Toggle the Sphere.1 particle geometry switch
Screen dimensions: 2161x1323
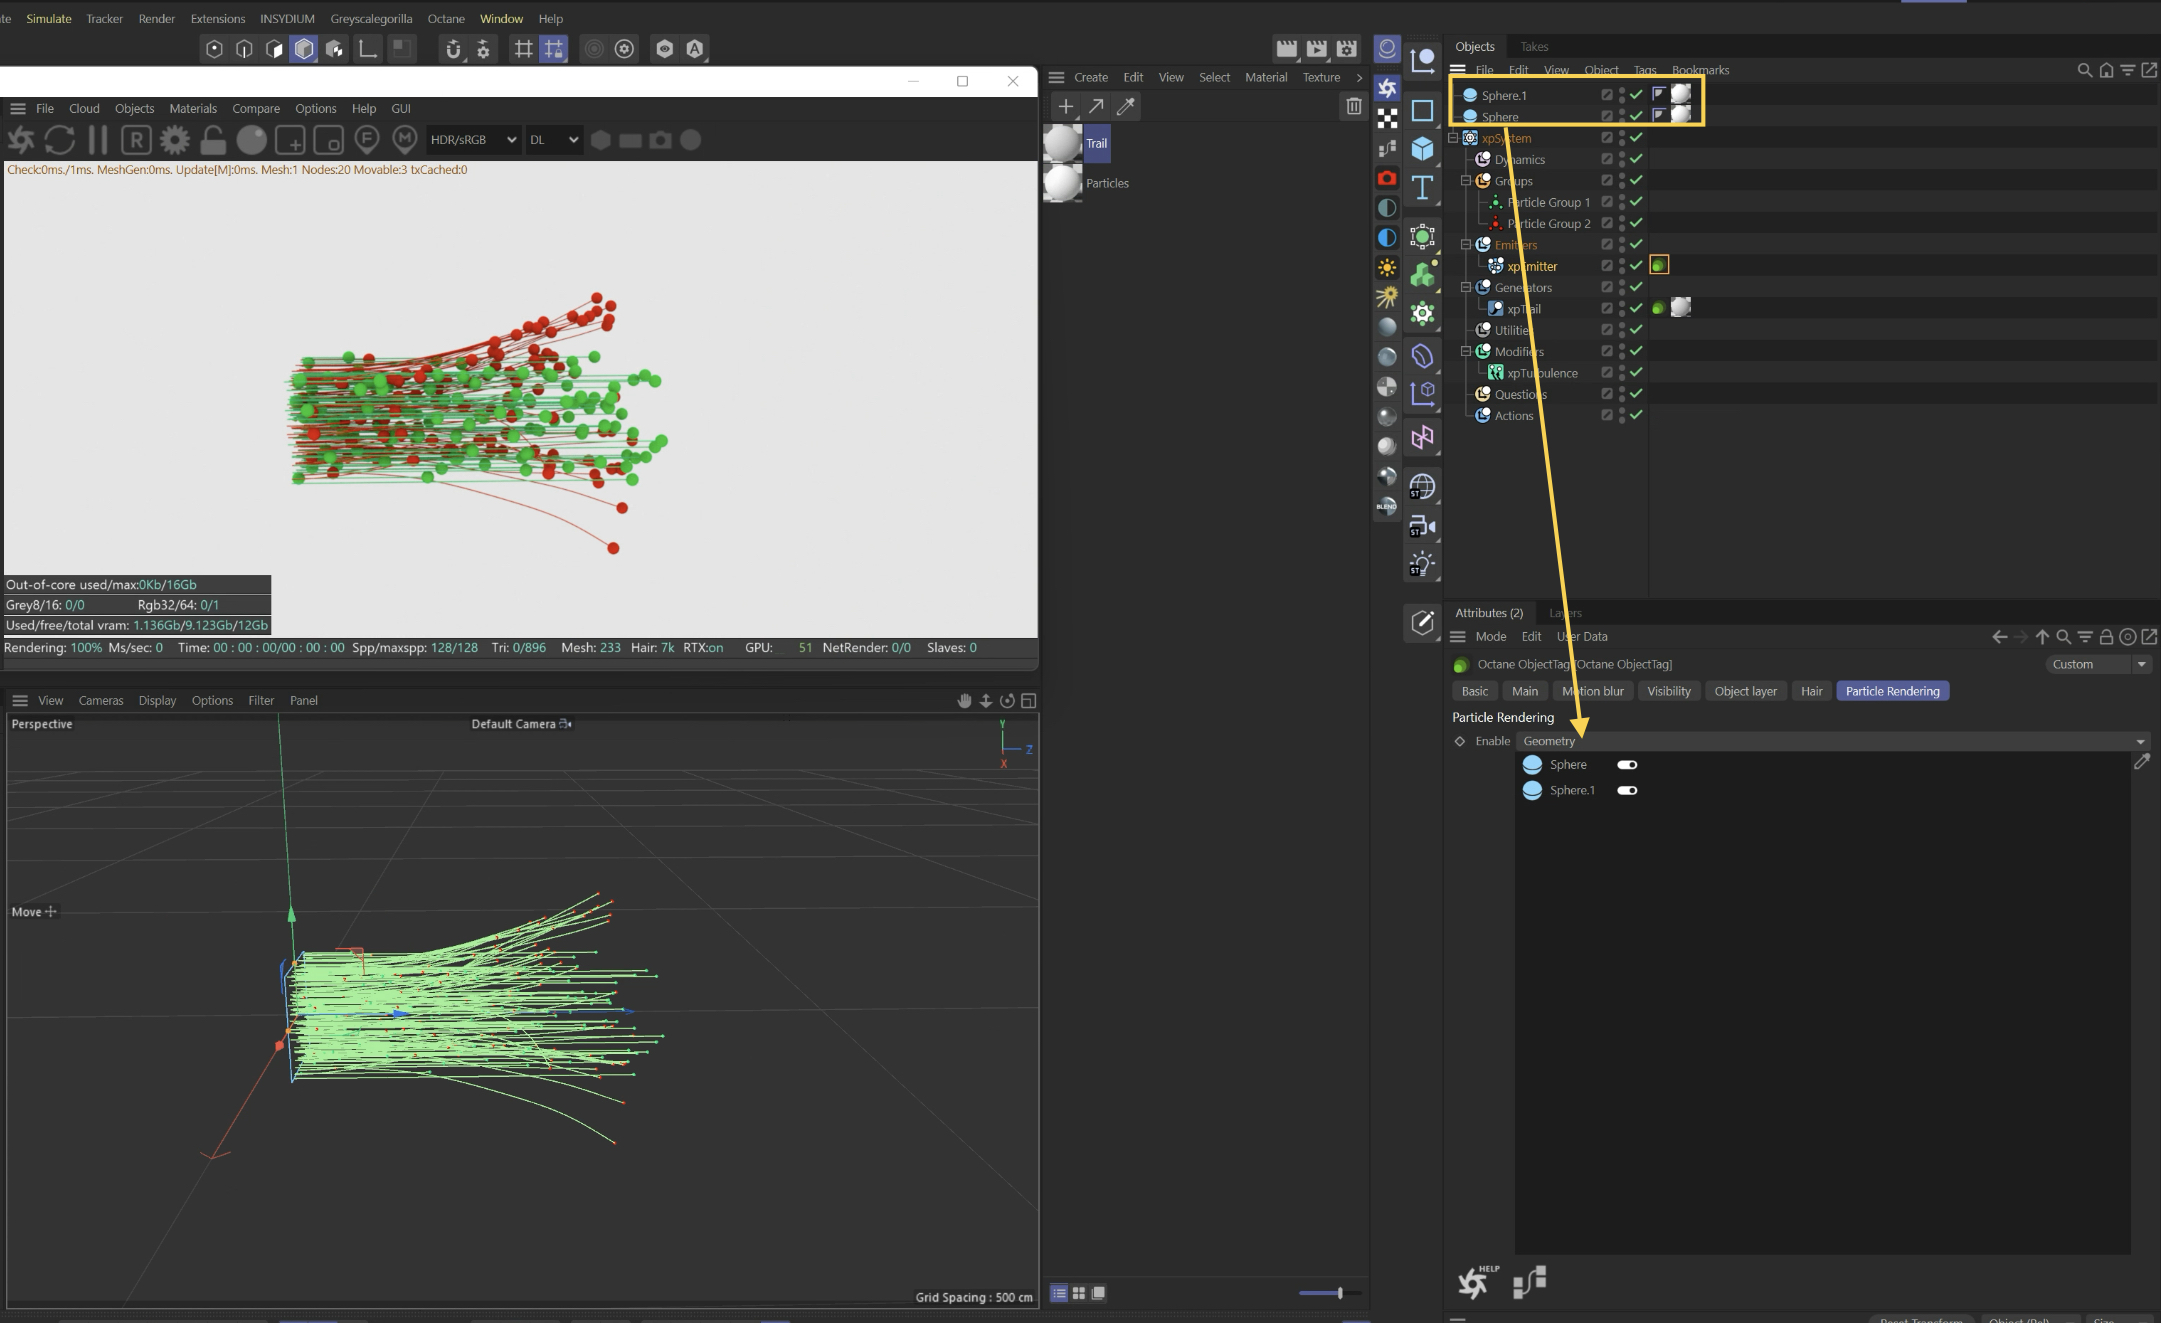point(1627,791)
